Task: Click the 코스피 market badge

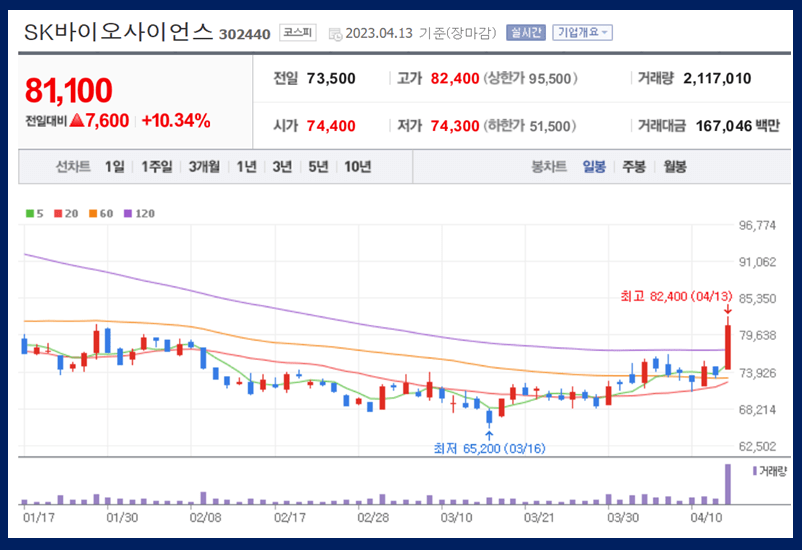Action: 298,33
